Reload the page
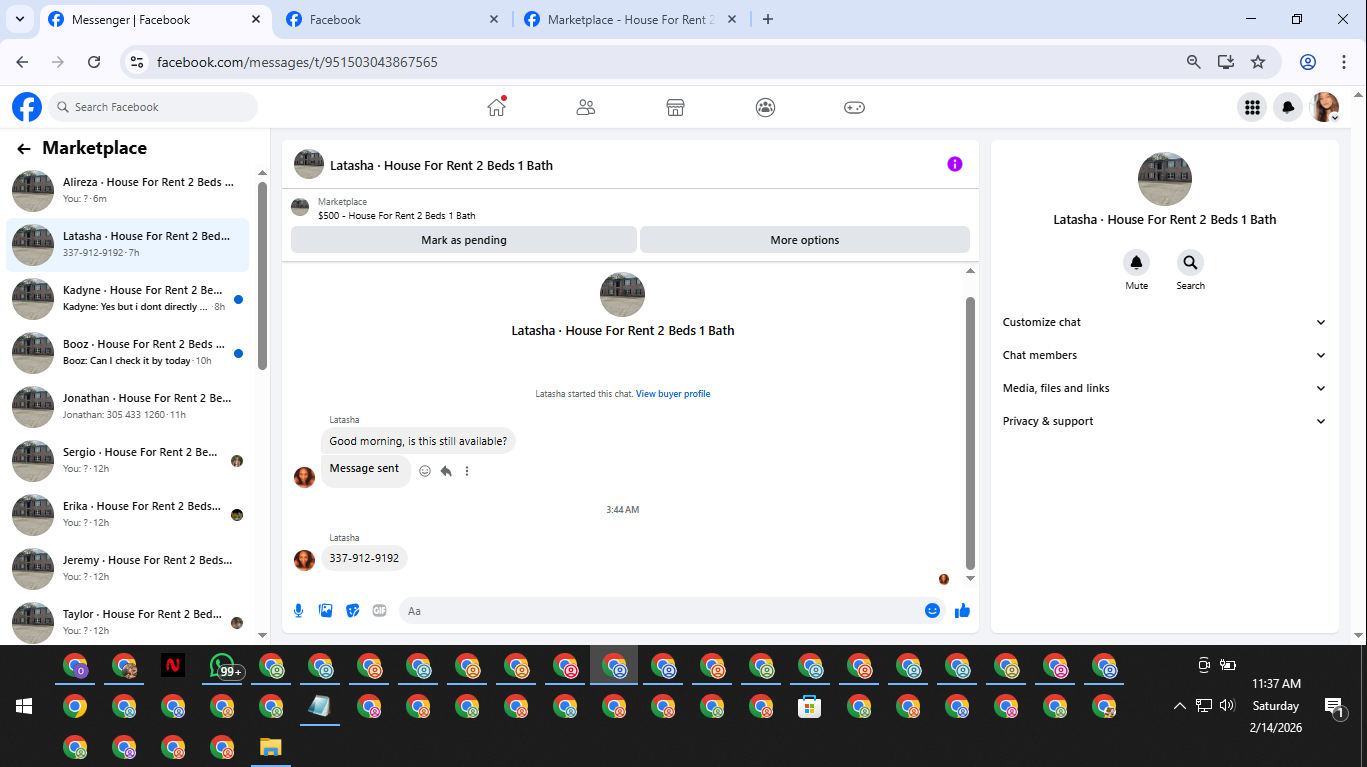1367x767 pixels. (94, 62)
